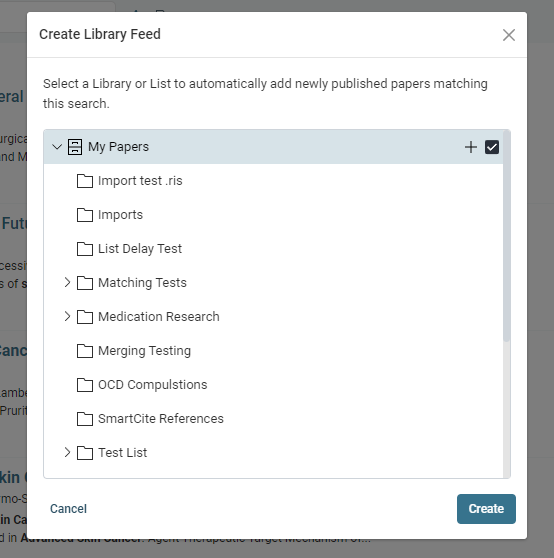
Task: Expand the Test List folder
Action: [67, 452]
